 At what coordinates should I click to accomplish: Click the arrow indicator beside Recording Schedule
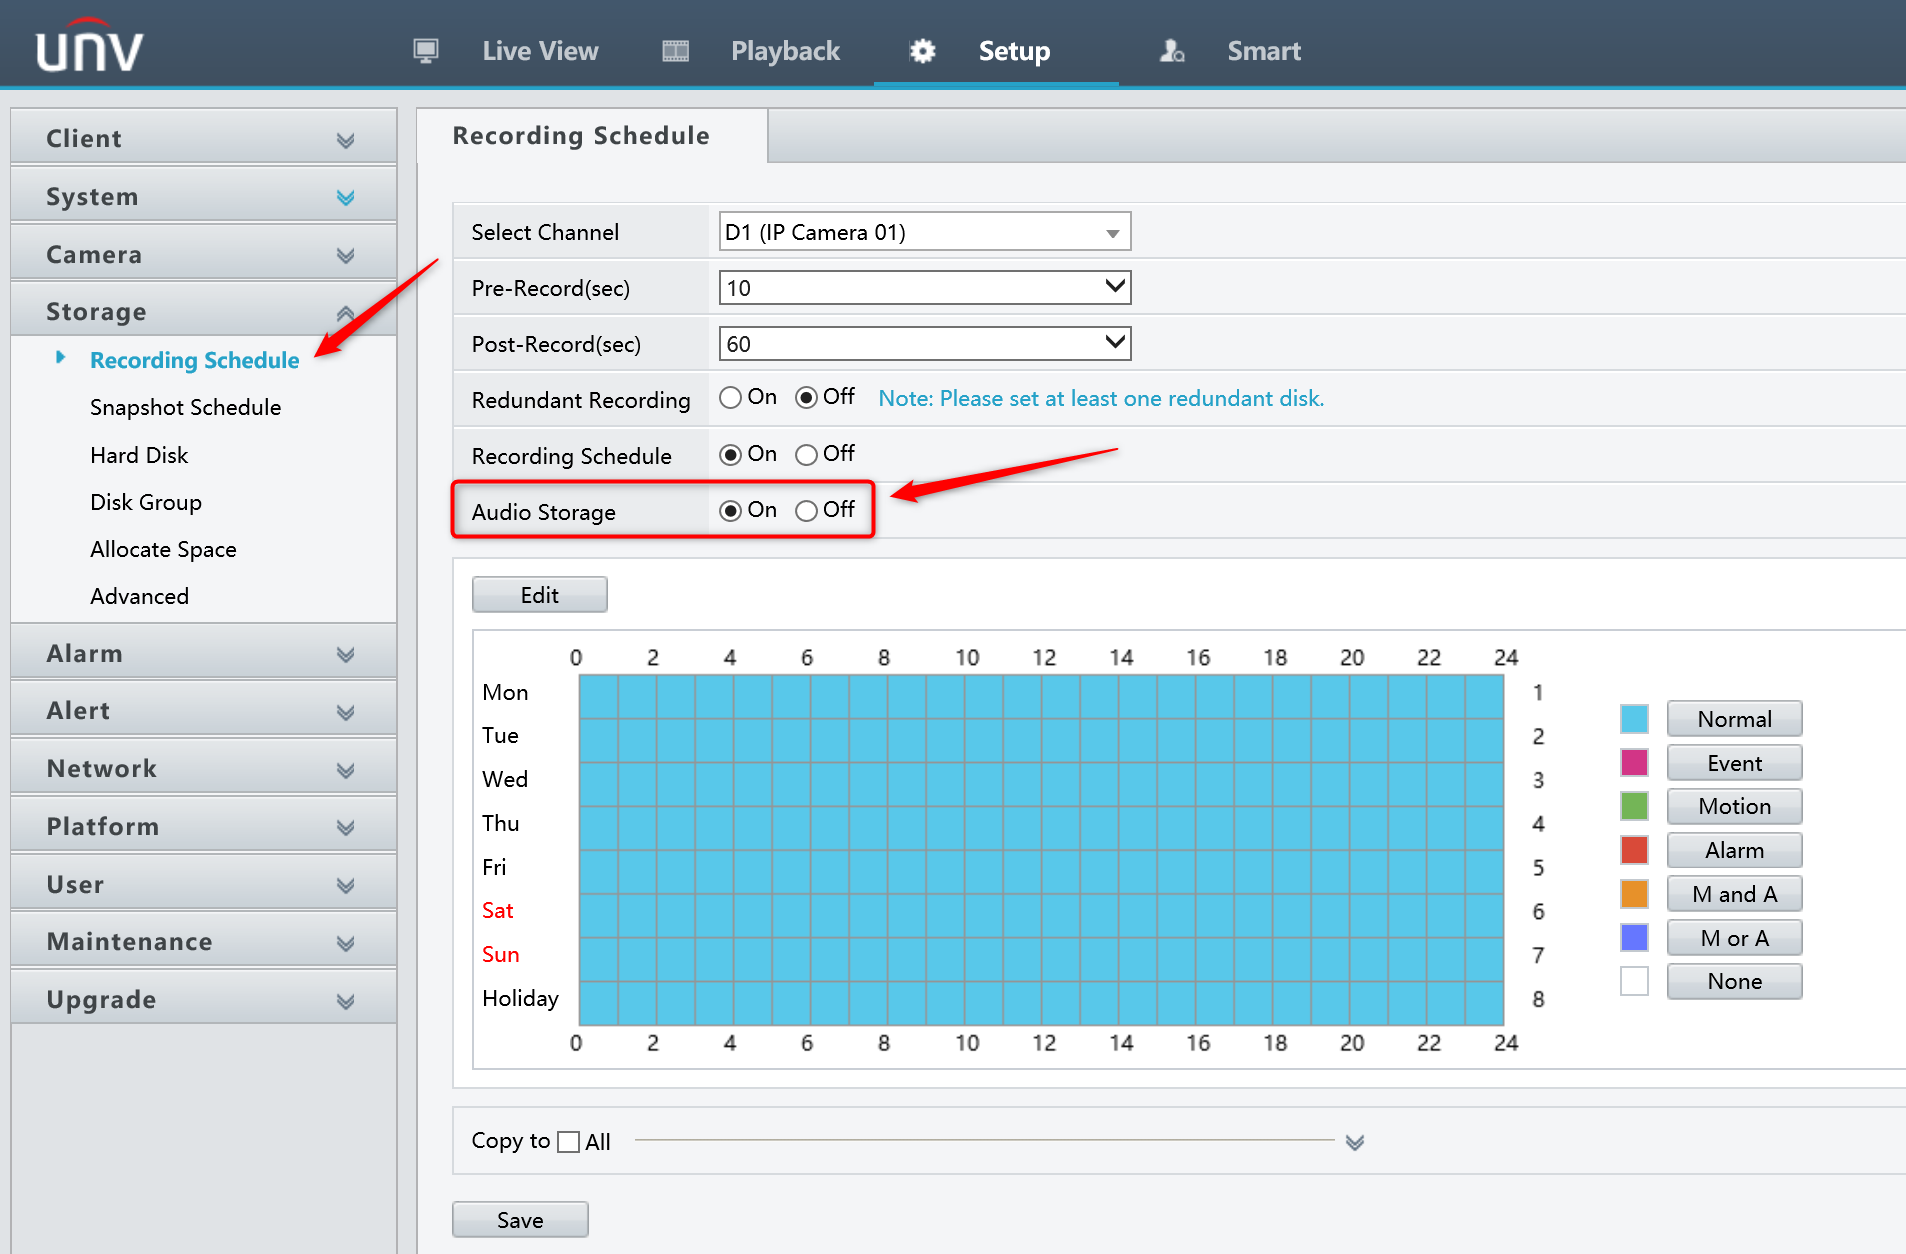(60, 358)
